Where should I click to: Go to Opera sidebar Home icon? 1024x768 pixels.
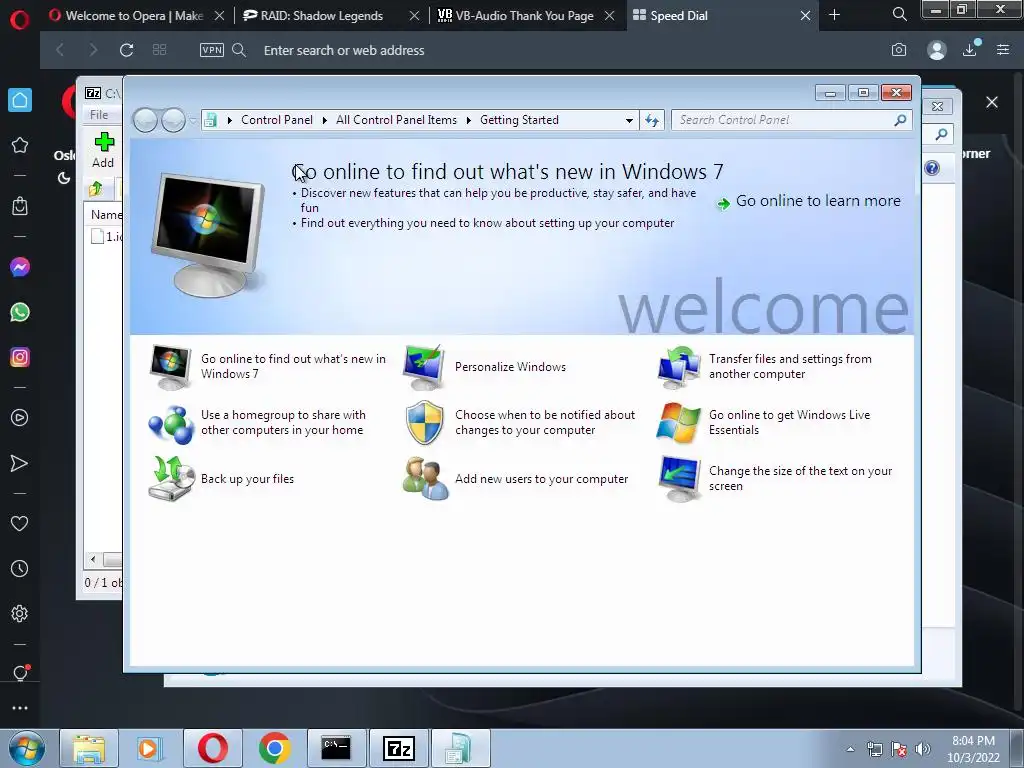coord(20,100)
